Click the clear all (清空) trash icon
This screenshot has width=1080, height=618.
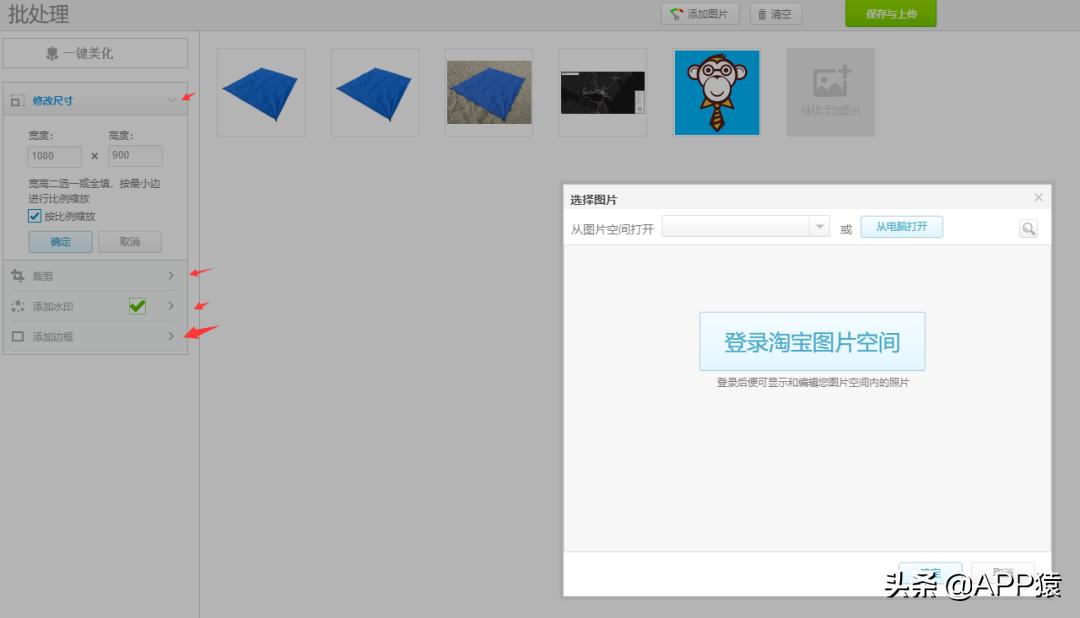(x=762, y=14)
